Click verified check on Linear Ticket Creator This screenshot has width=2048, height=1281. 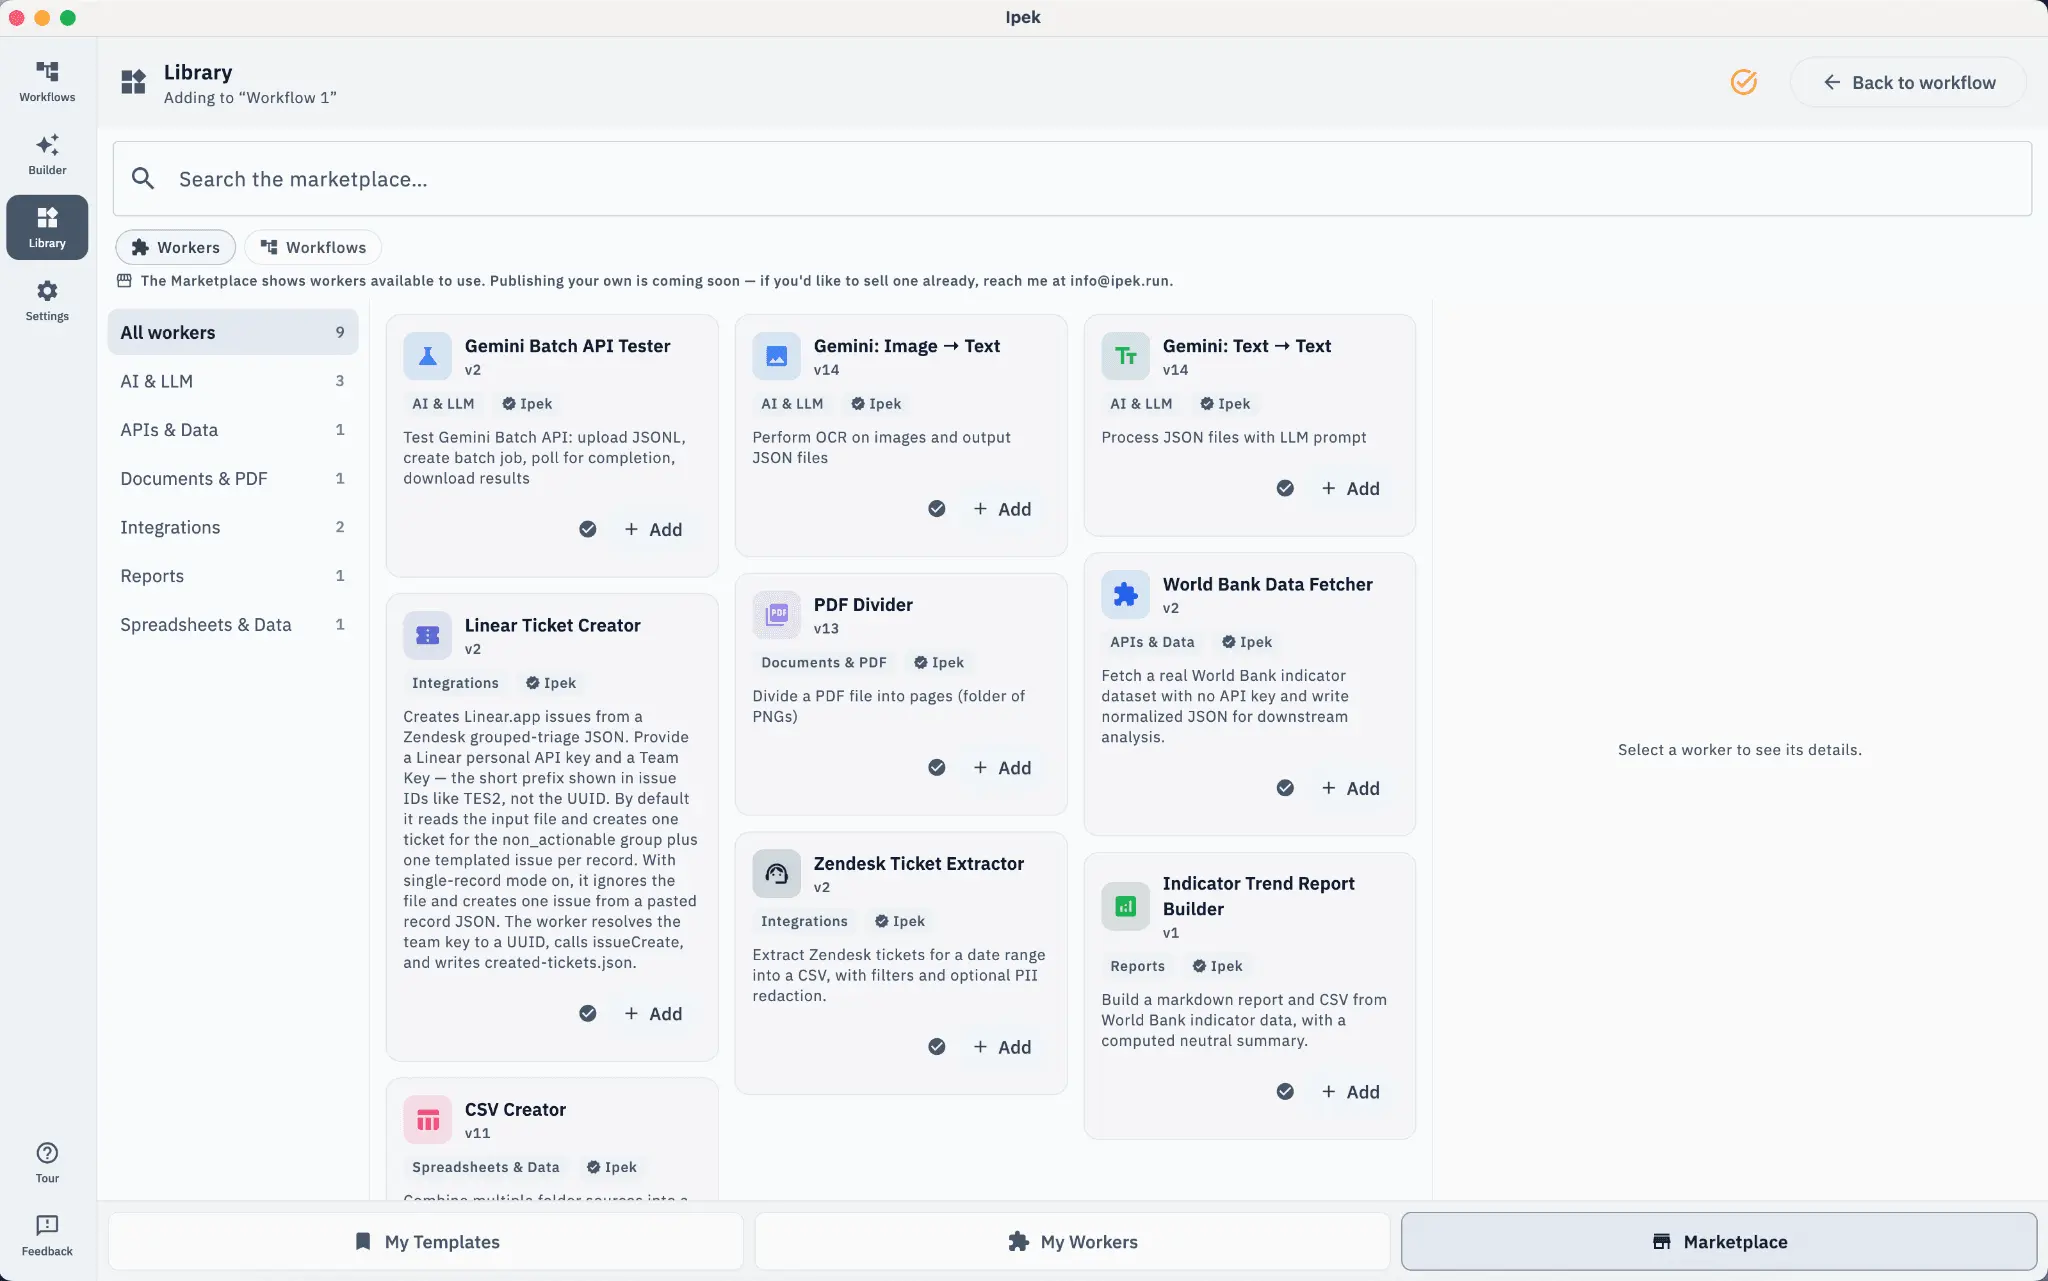[x=588, y=1013]
